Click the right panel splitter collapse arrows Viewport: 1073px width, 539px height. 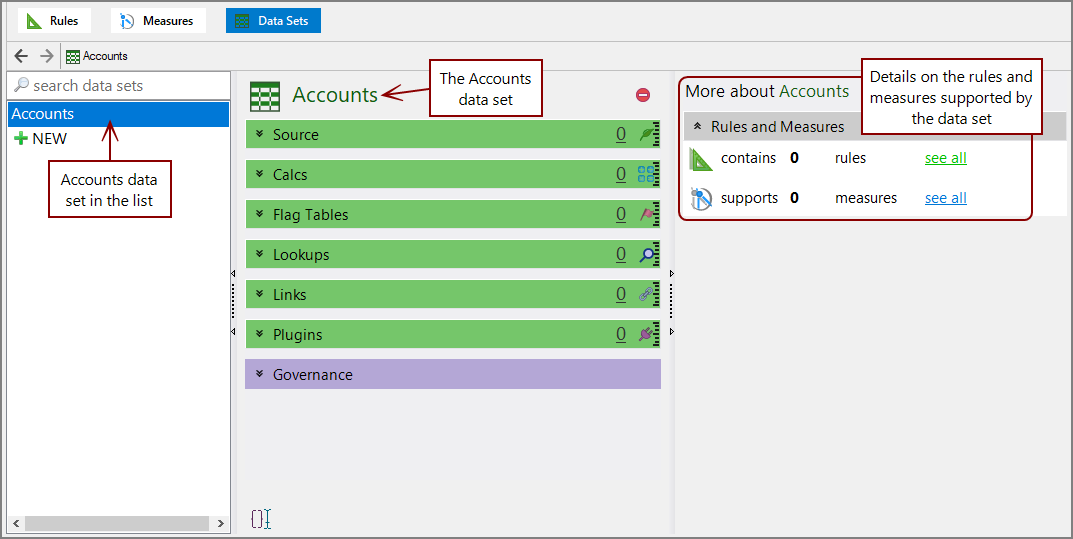[671, 302]
